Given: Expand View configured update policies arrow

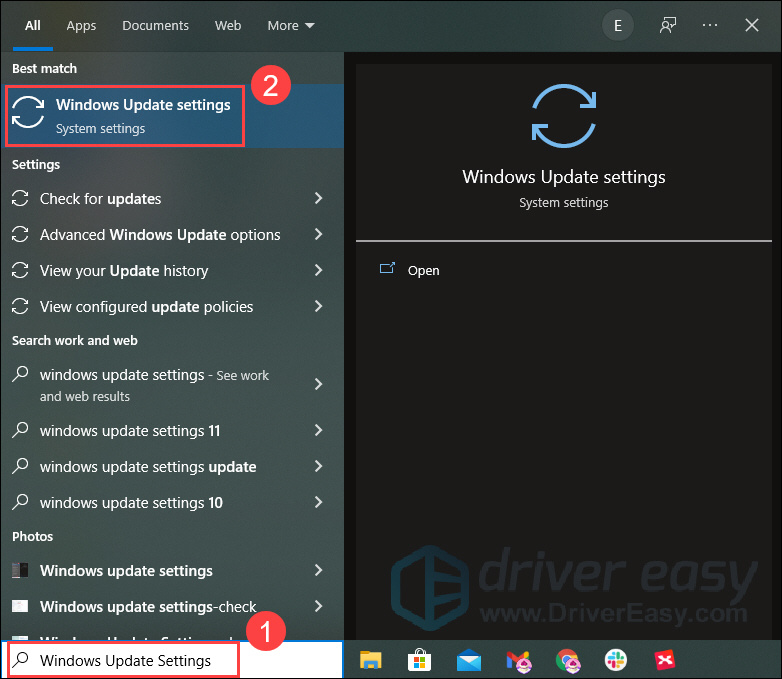Looking at the screenshot, I should pyautogui.click(x=318, y=306).
